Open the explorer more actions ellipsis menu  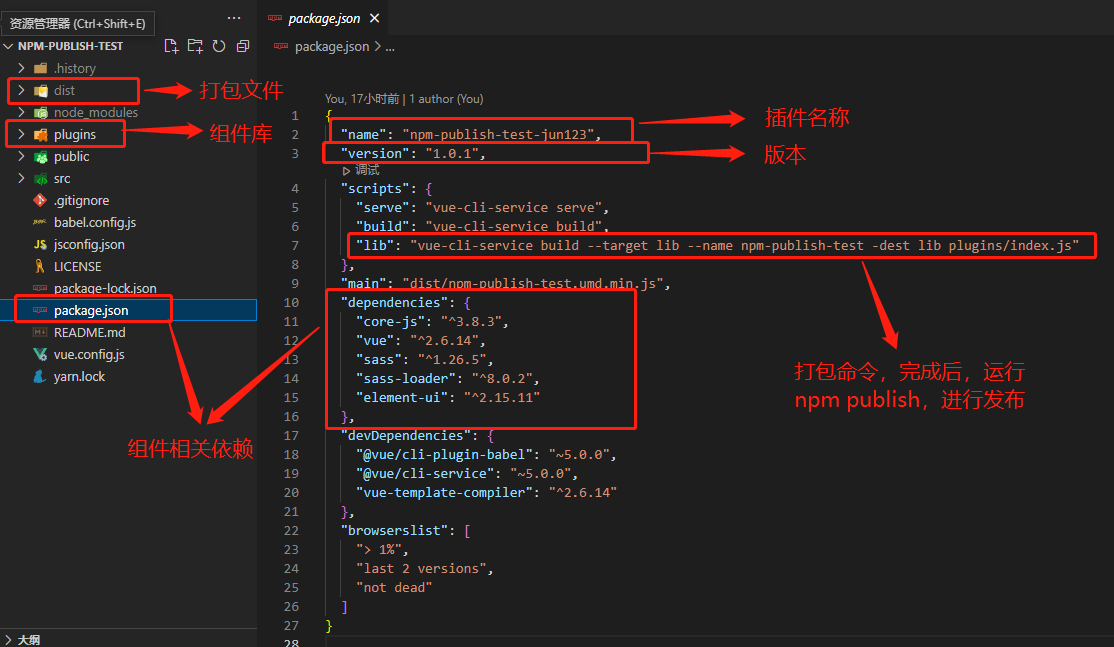234,18
